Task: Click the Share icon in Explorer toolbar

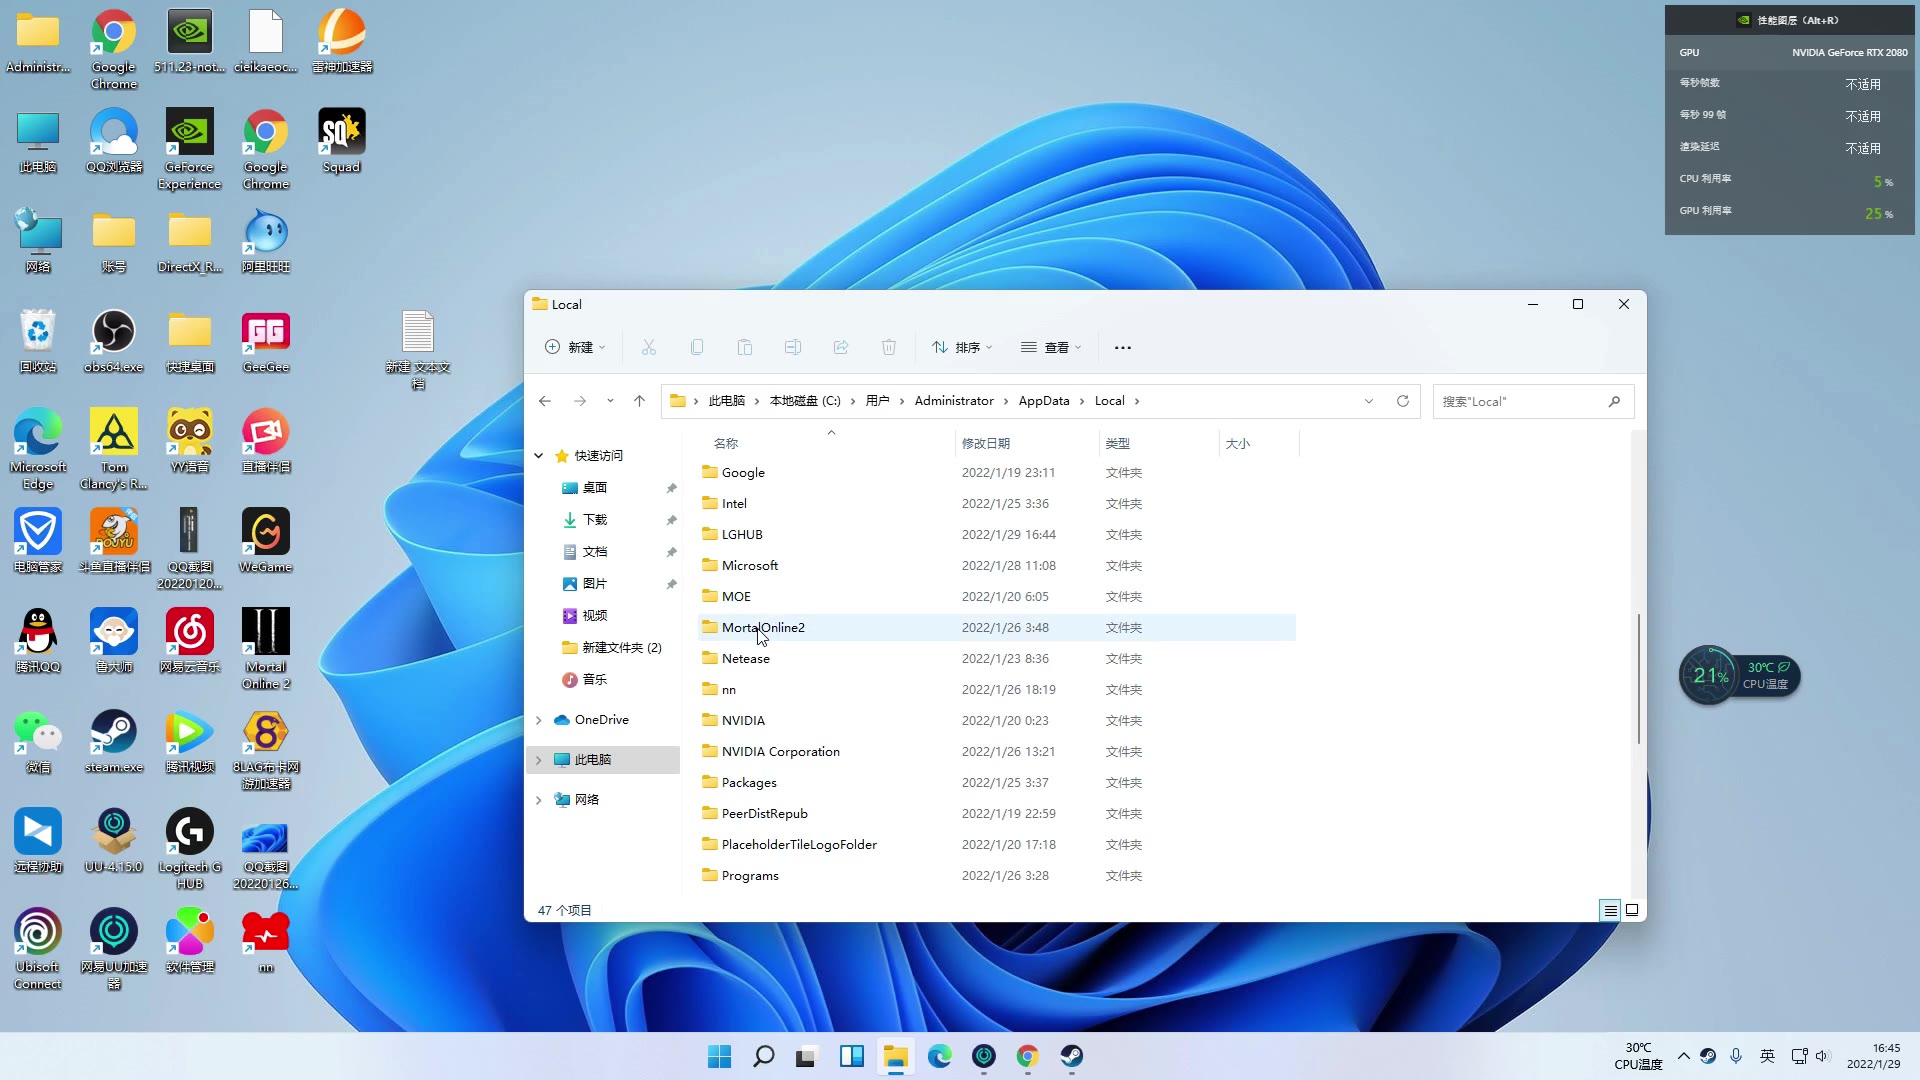Action: tap(841, 347)
